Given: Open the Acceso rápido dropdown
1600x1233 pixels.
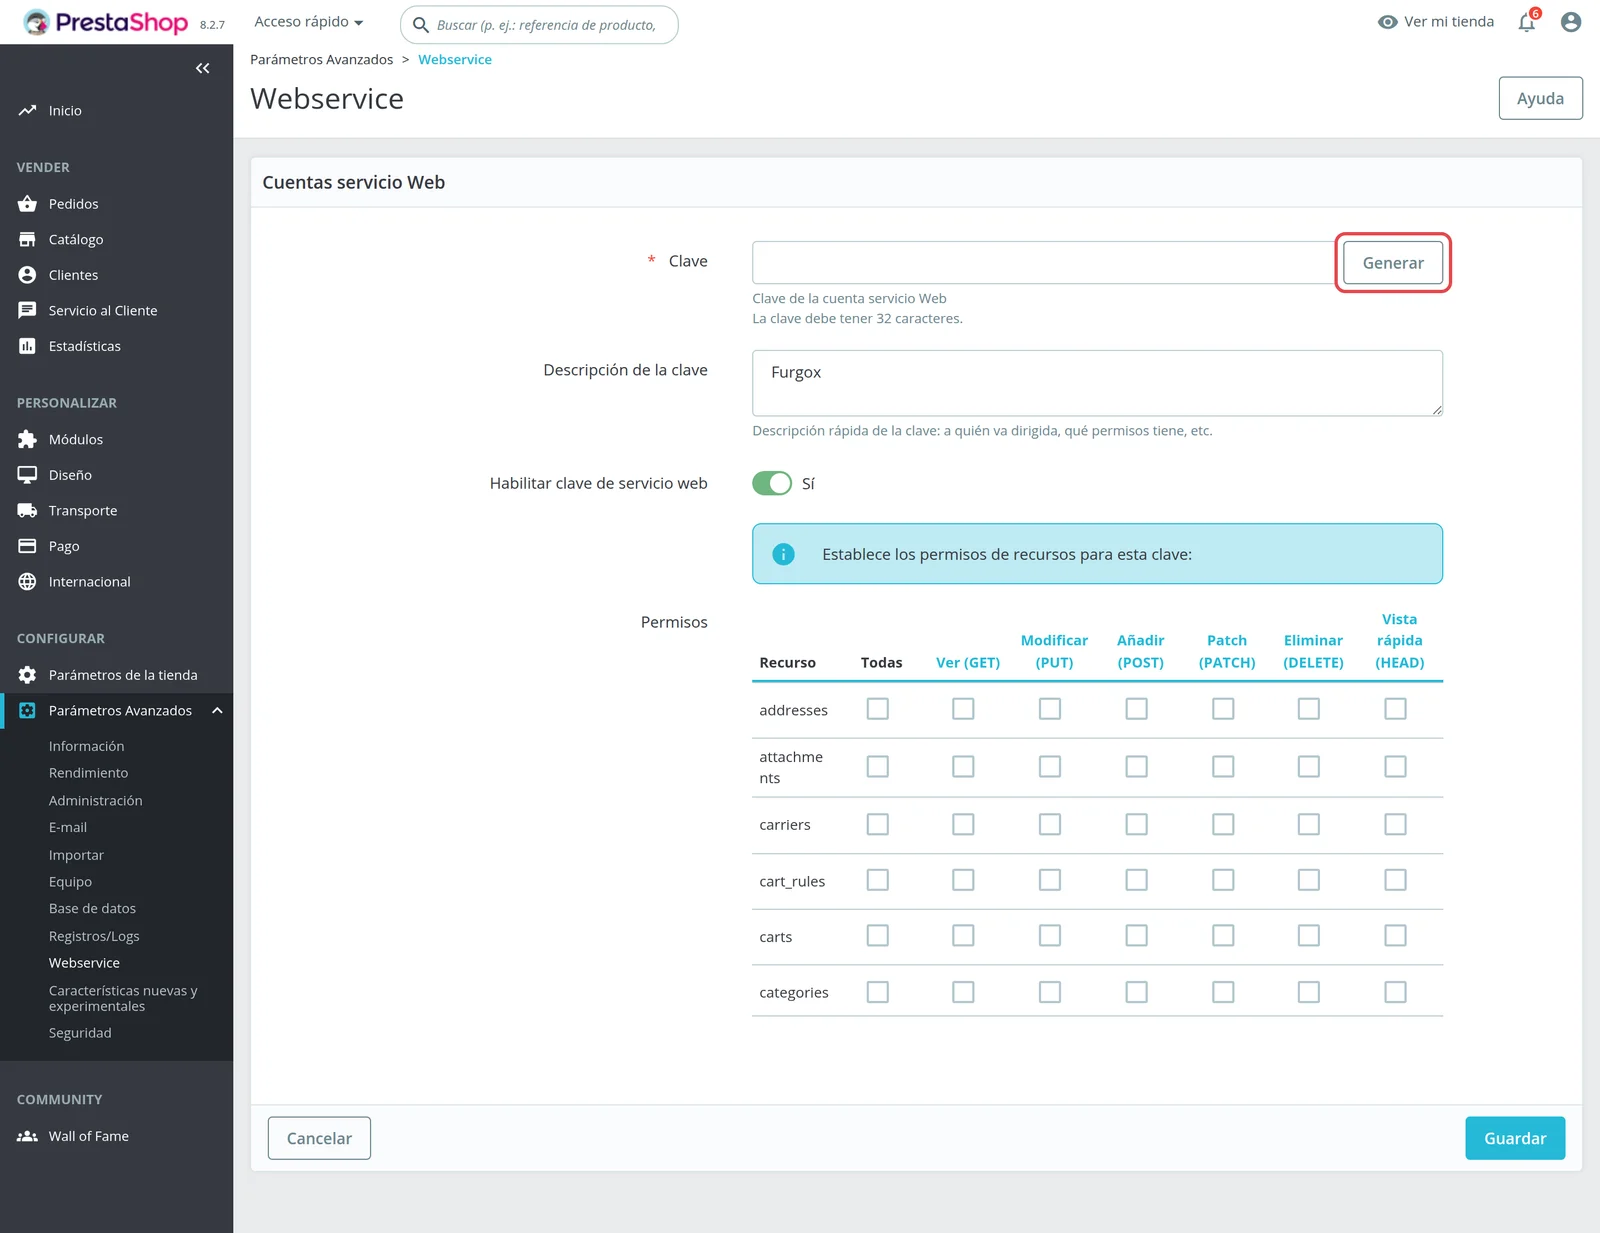Looking at the screenshot, I should [x=308, y=22].
